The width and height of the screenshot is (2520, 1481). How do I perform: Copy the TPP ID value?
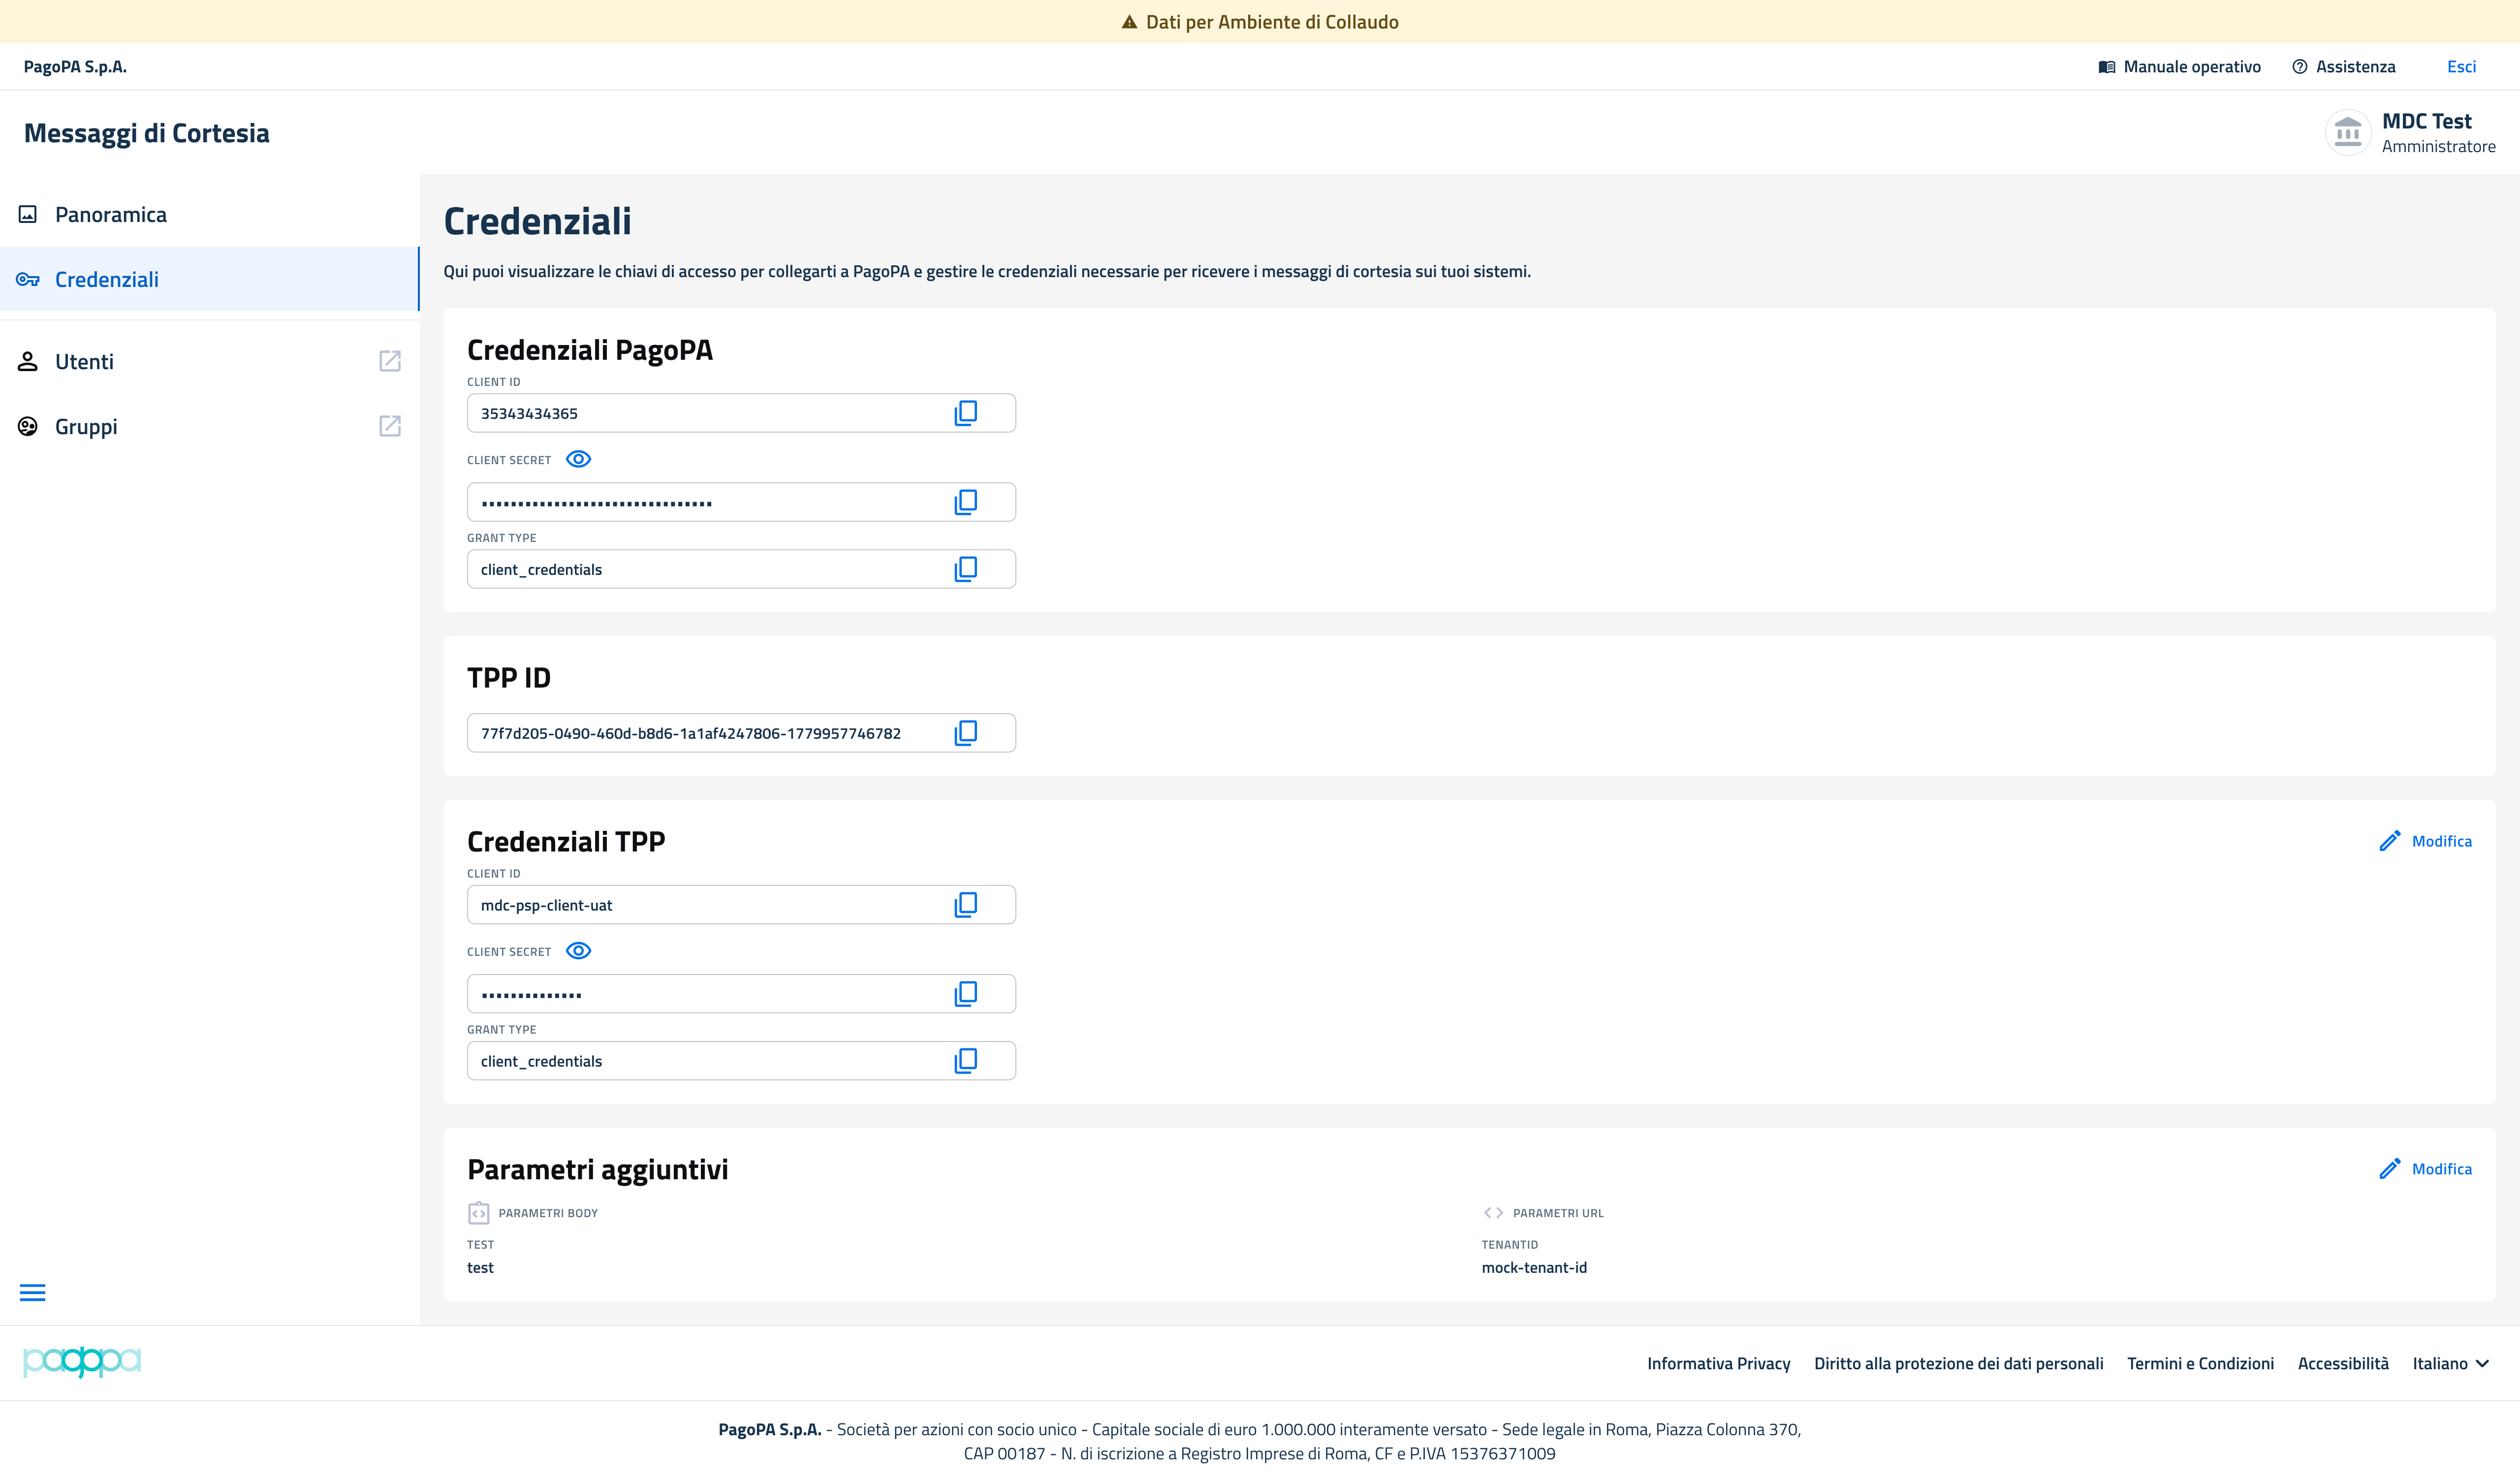click(x=965, y=733)
